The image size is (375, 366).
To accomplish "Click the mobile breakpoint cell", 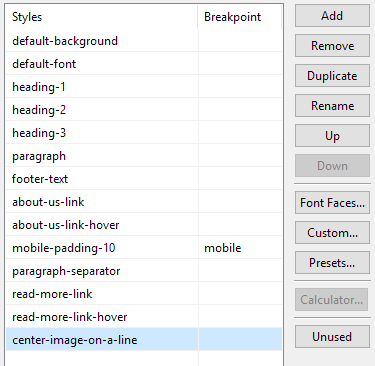I will pyautogui.click(x=240, y=248).
